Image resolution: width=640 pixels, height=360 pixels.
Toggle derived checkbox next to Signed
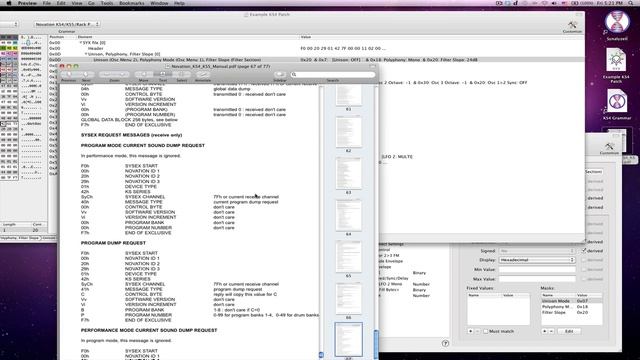click(x=584, y=251)
